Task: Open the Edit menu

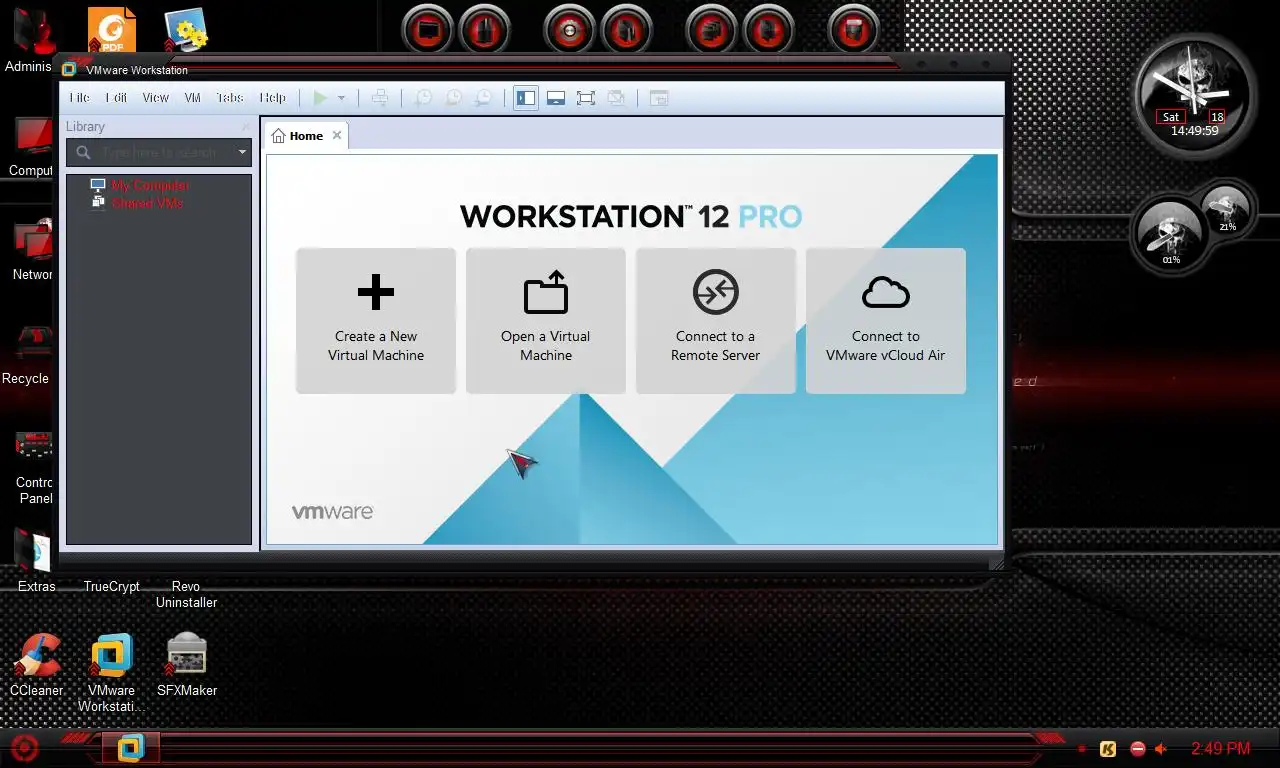Action: click(117, 98)
